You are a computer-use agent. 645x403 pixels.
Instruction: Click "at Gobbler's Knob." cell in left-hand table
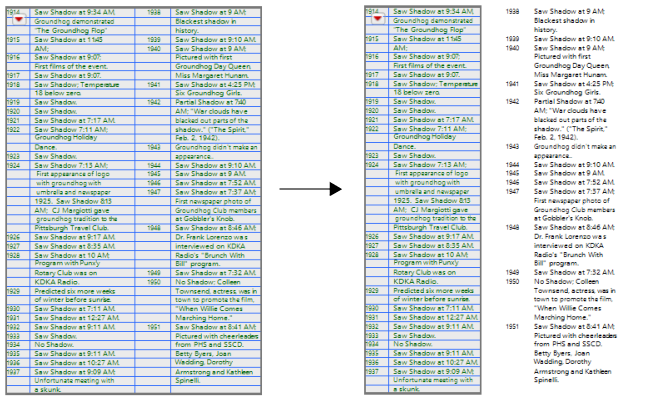[205, 219]
